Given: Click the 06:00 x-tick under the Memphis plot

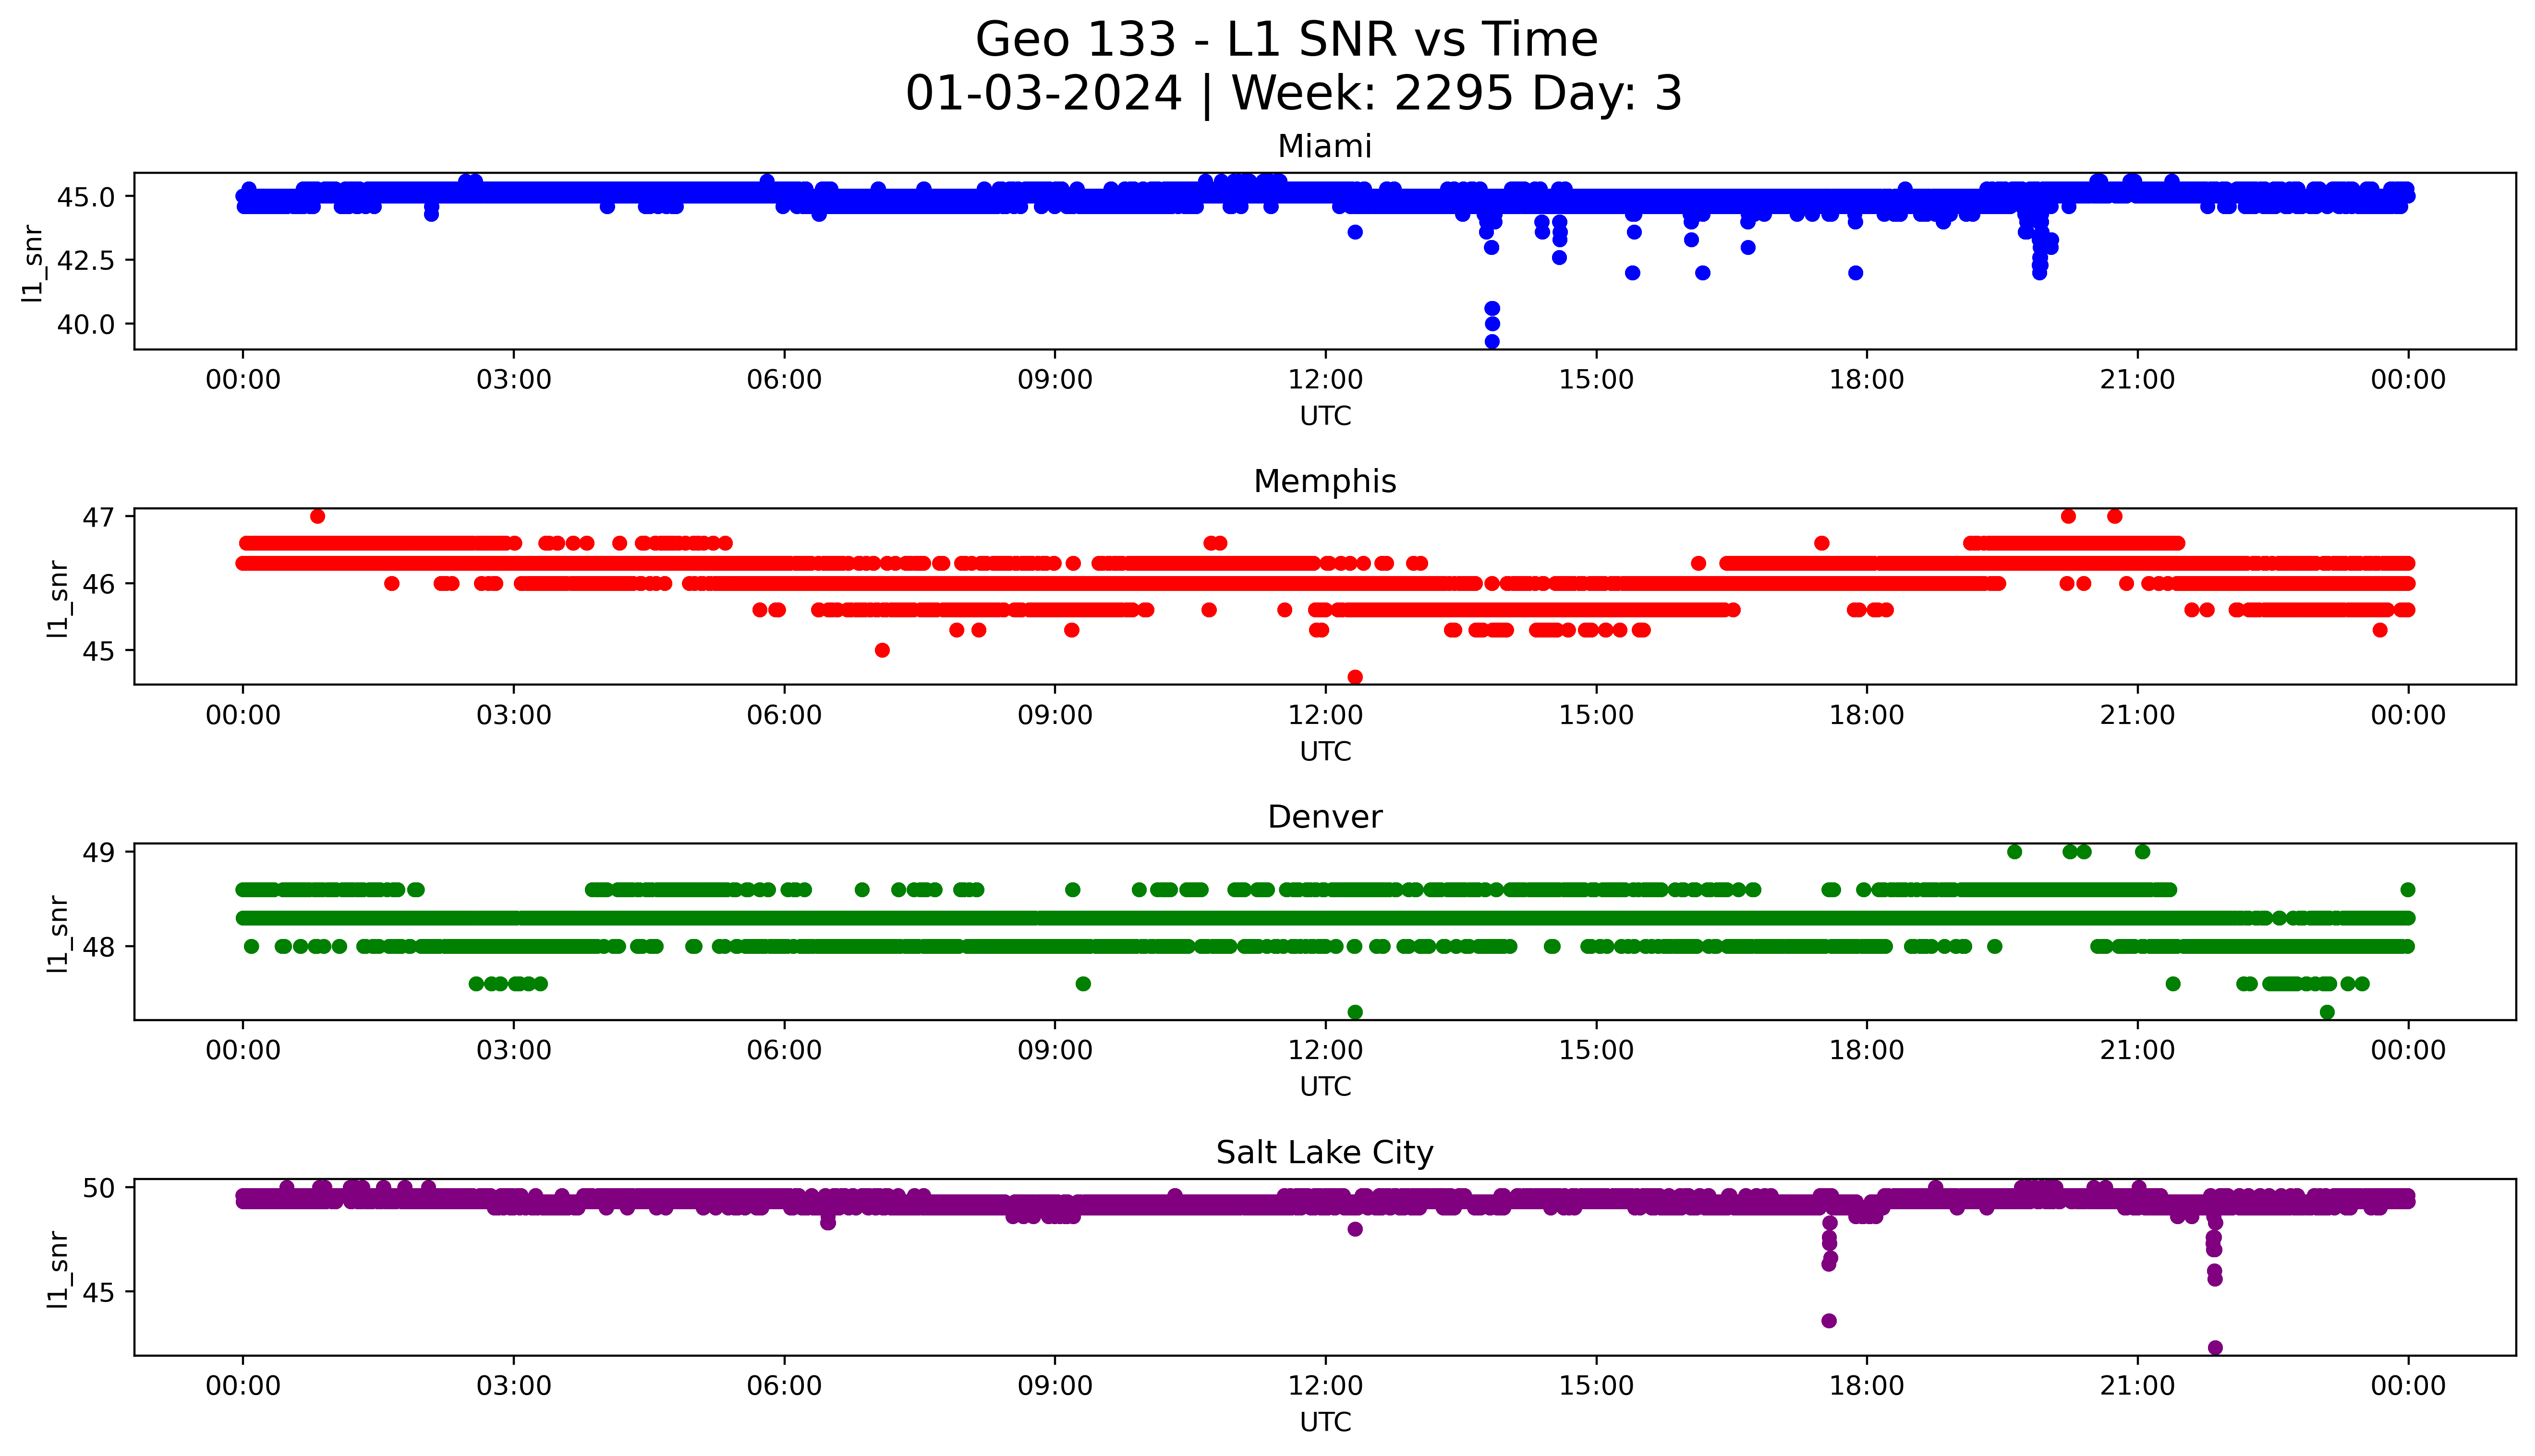Looking at the screenshot, I should [784, 715].
